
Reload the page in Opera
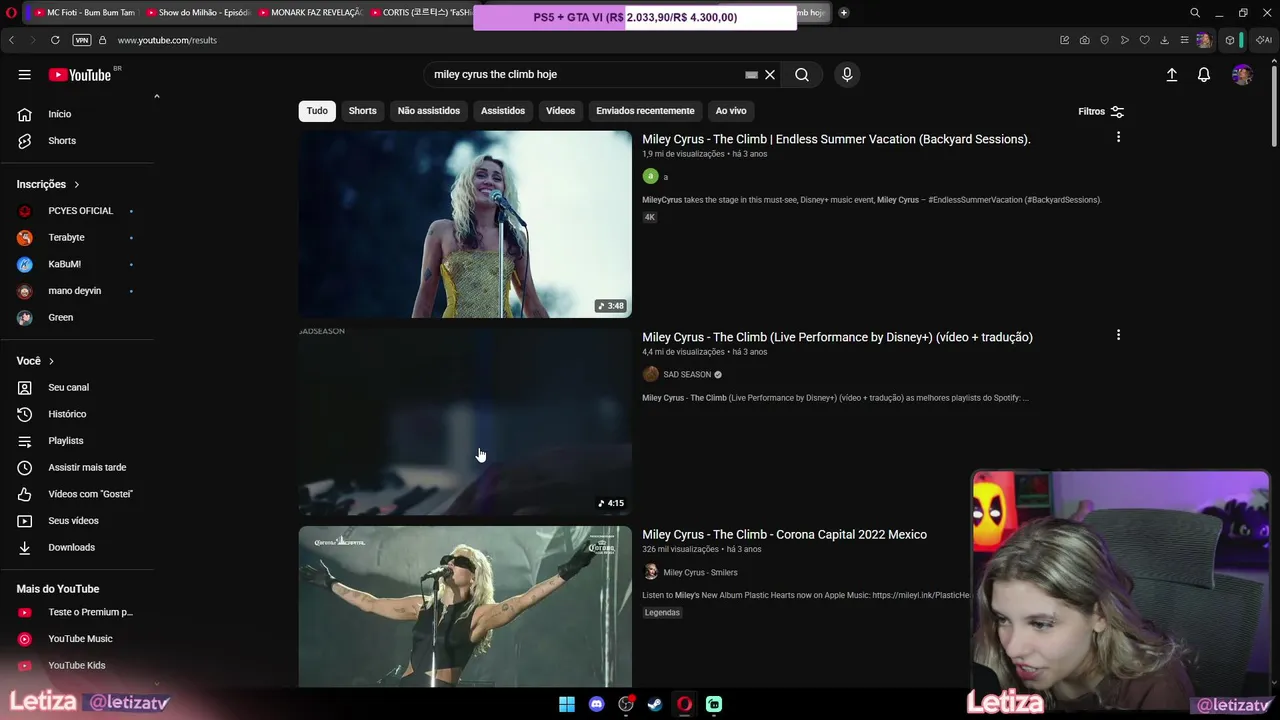tap(55, 40)
